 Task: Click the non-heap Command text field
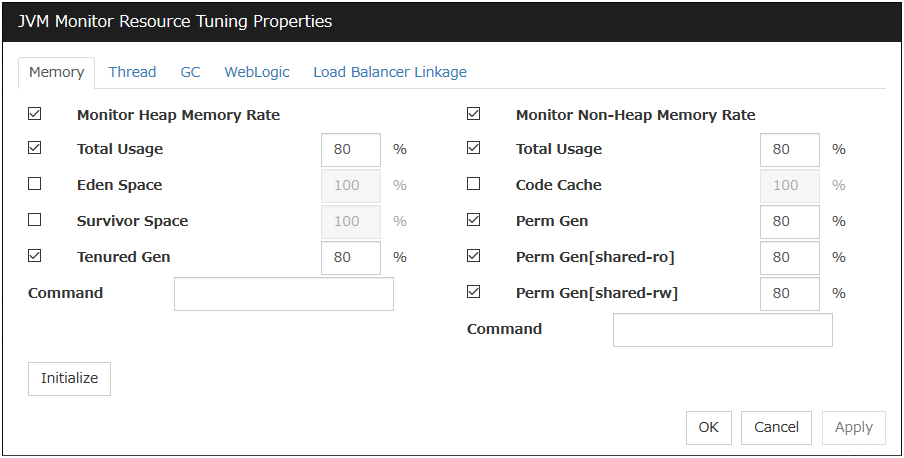[722, 330]
